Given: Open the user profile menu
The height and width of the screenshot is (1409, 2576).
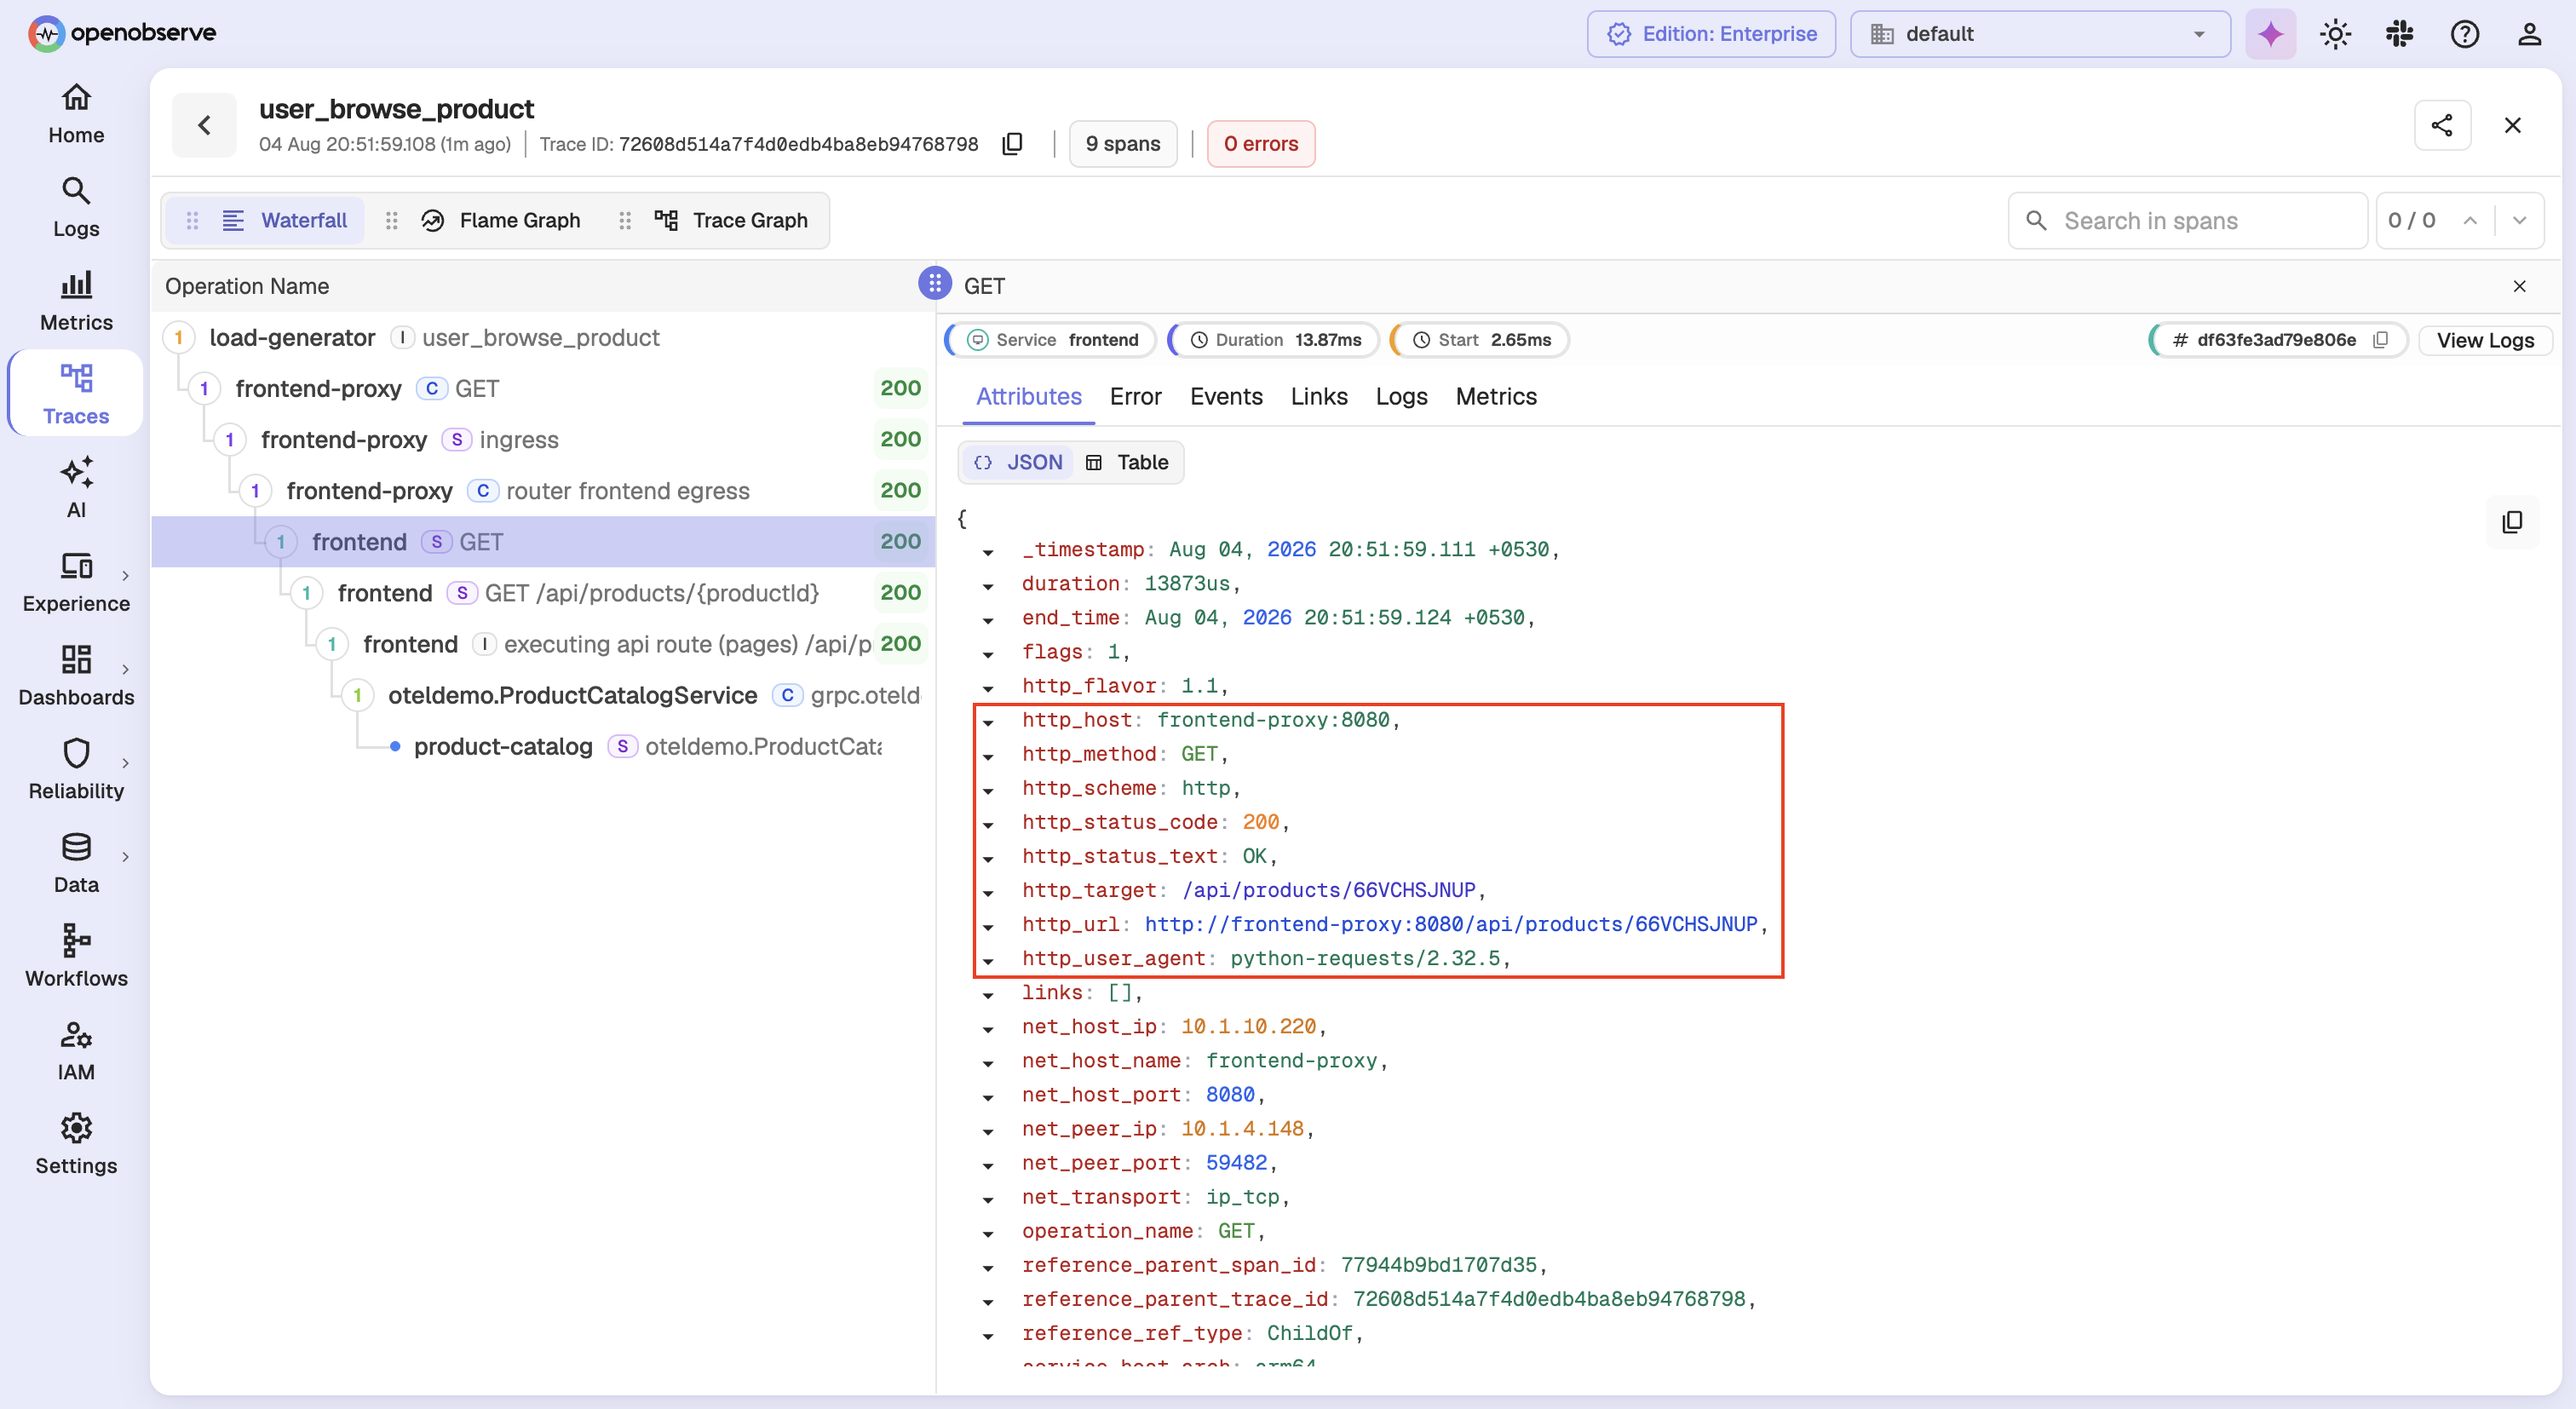Looking at the screenshot, I should pyautogui.click(x=2530, y=34).
